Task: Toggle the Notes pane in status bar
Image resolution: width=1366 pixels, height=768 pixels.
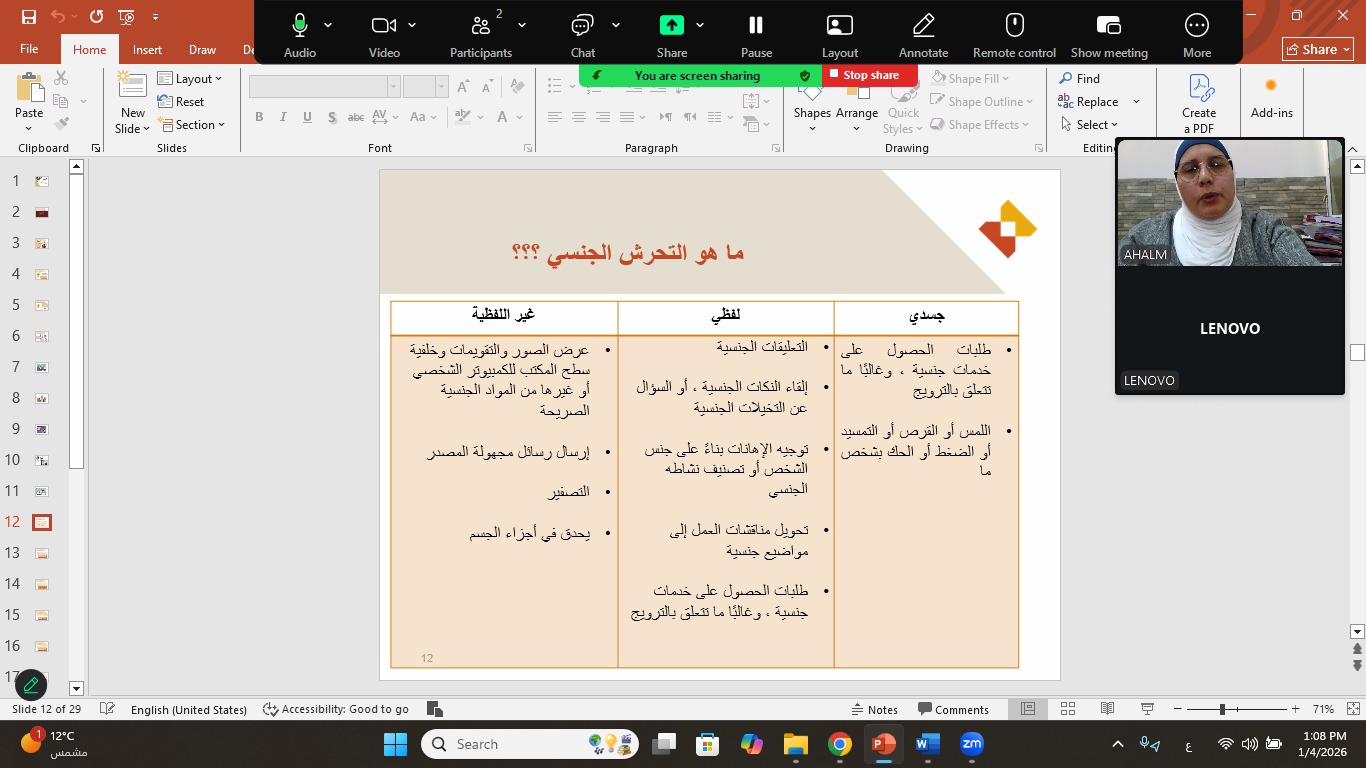Action: pyautogui.click(x=873, y=709)
